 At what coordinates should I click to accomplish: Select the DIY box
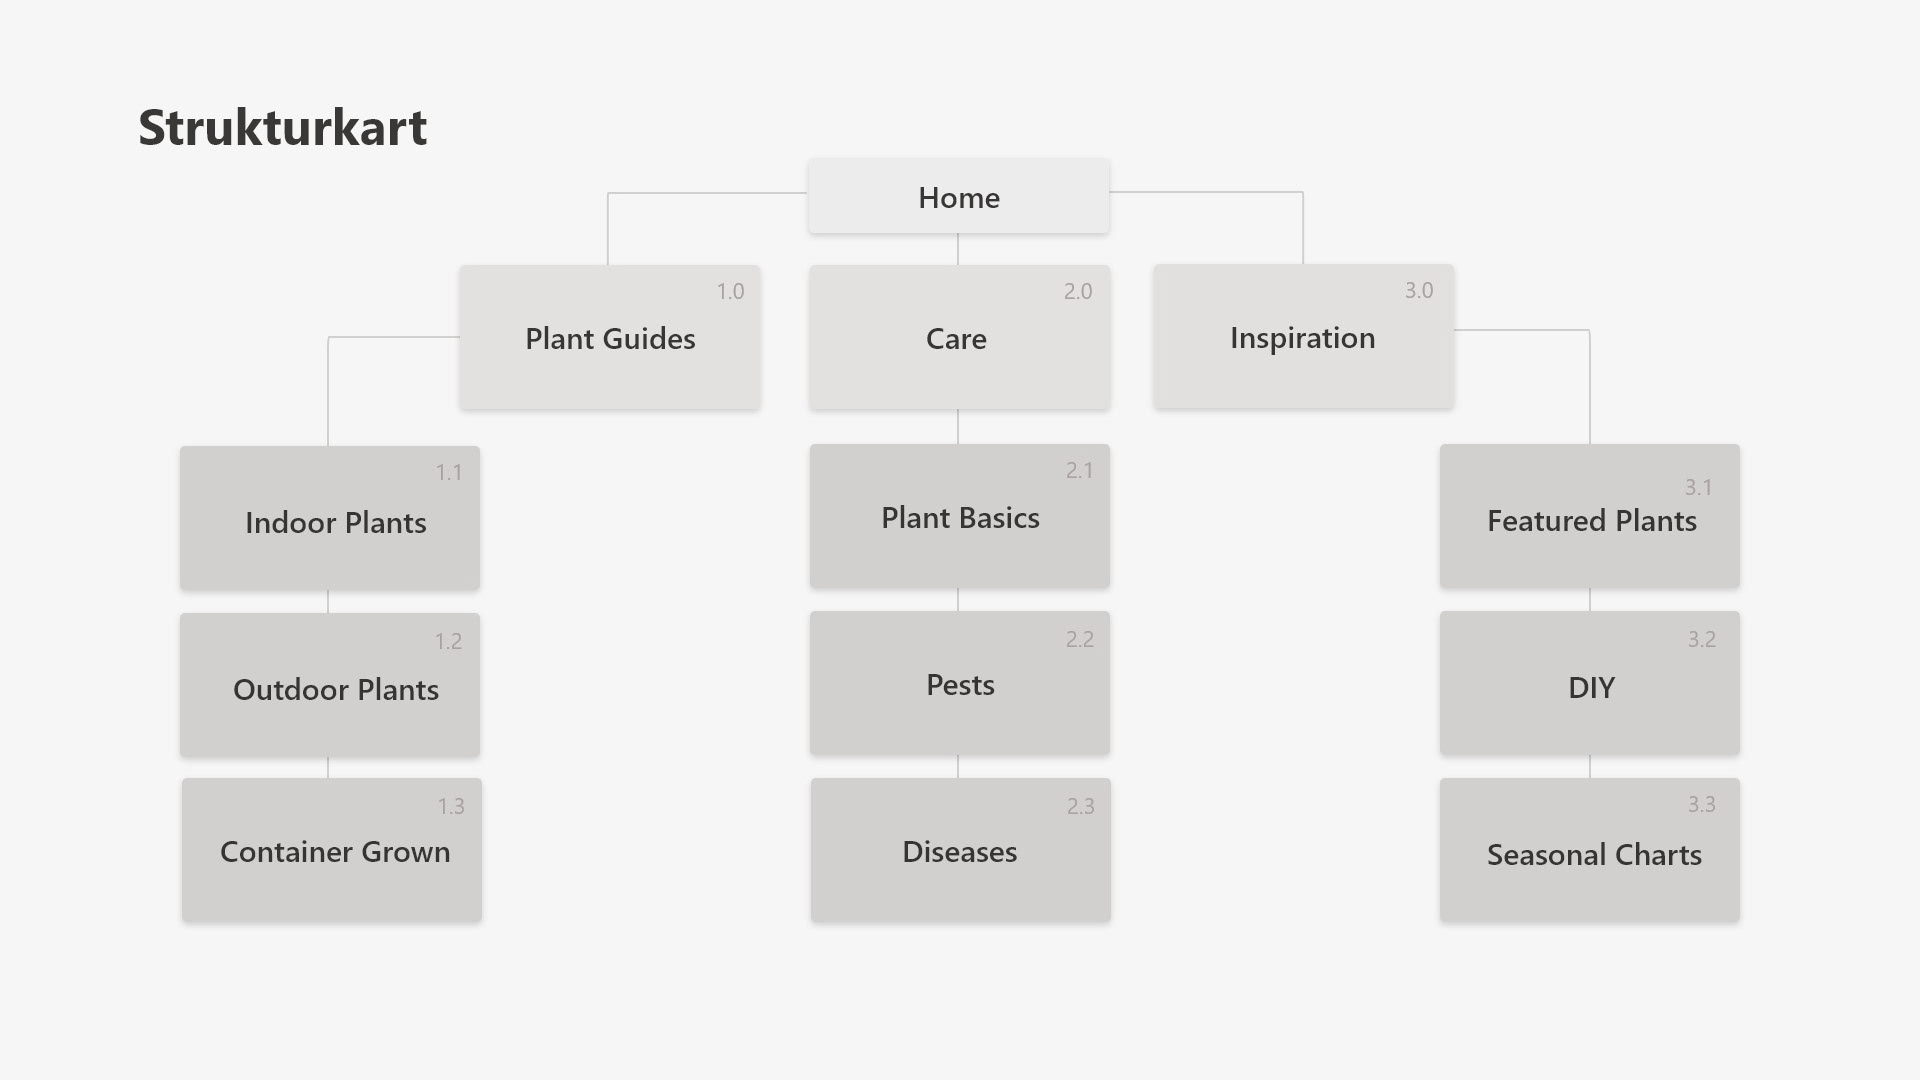(x=1589, y=683)
